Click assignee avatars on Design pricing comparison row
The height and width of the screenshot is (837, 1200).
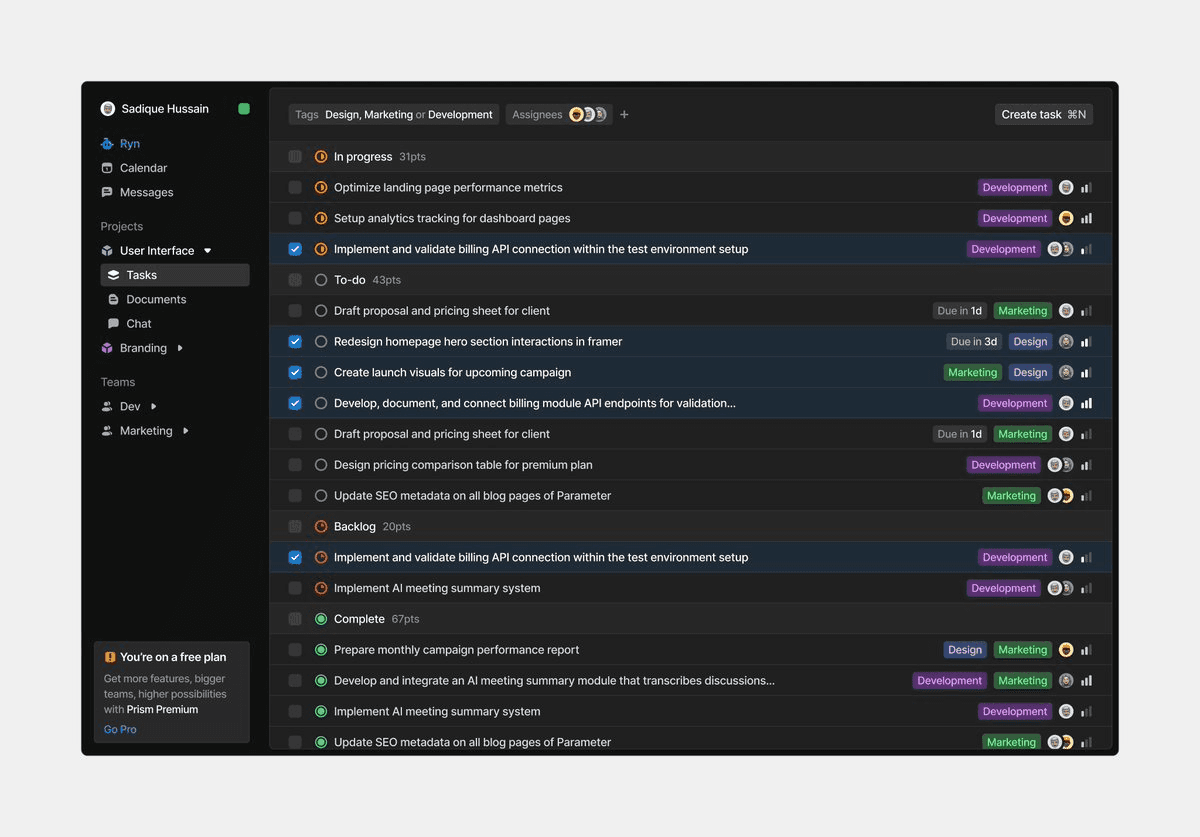coord(1060,465)
